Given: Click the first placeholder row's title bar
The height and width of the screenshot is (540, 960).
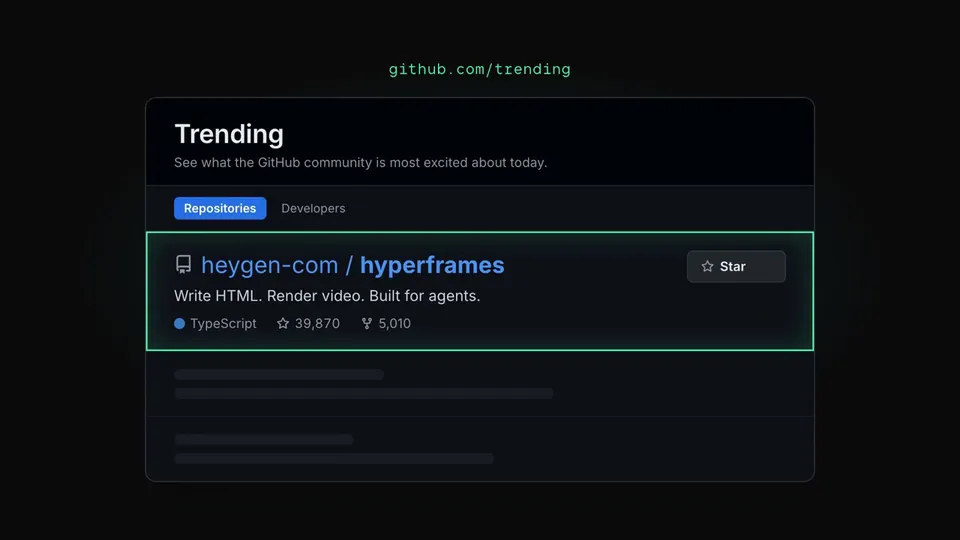Looking at the screenshot, I should 279,375.
